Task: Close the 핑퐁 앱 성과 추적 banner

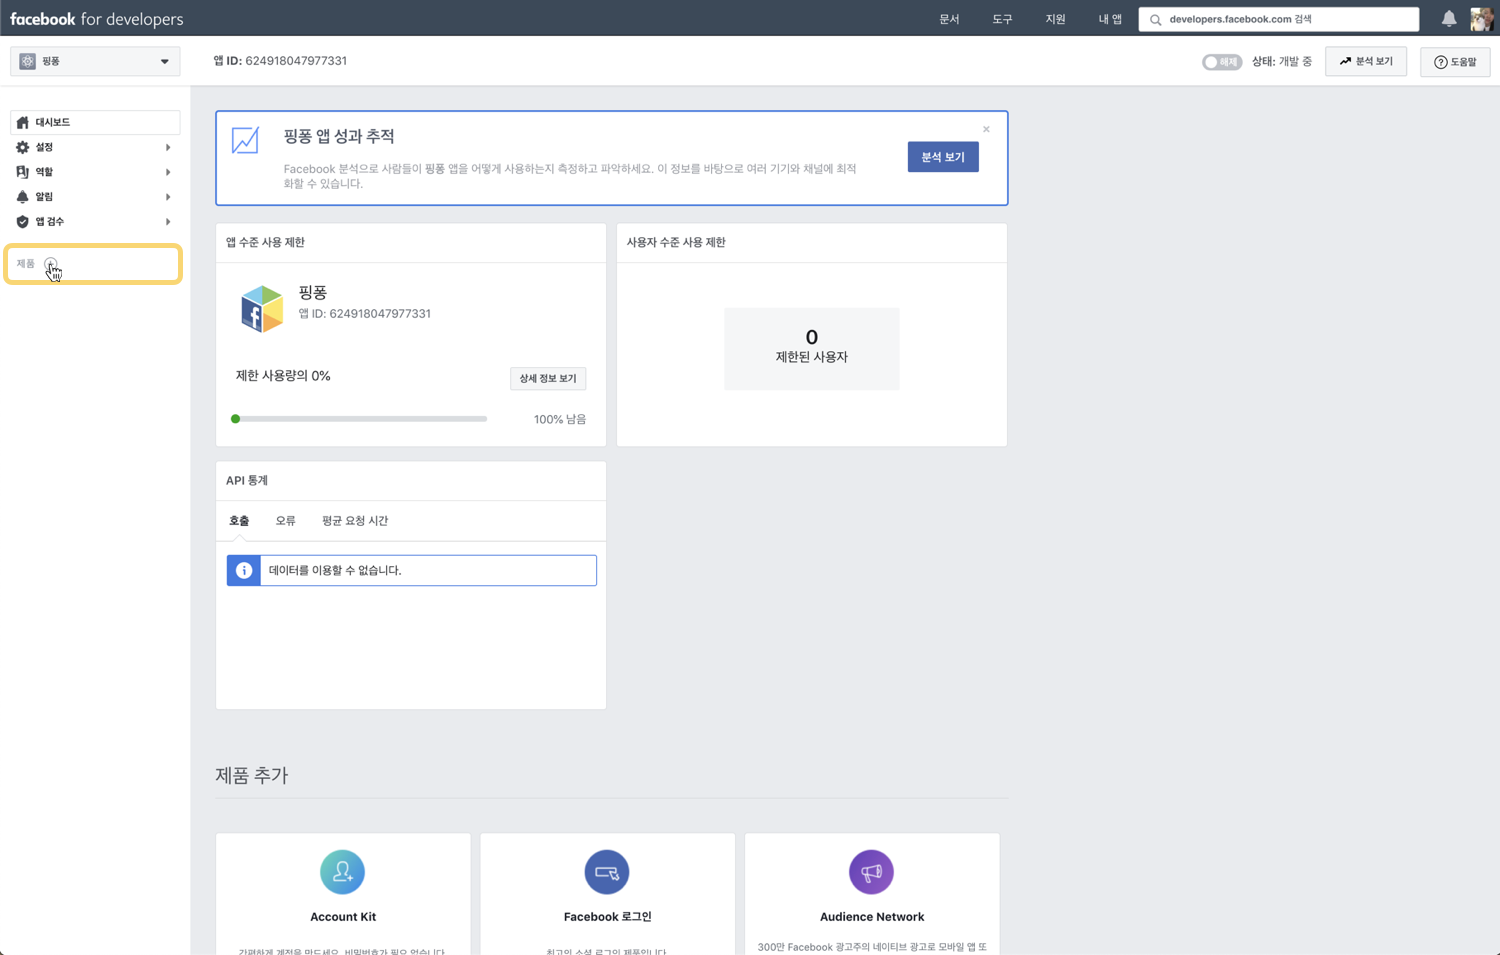Action: pyautogui.click(x=986, y=129)
